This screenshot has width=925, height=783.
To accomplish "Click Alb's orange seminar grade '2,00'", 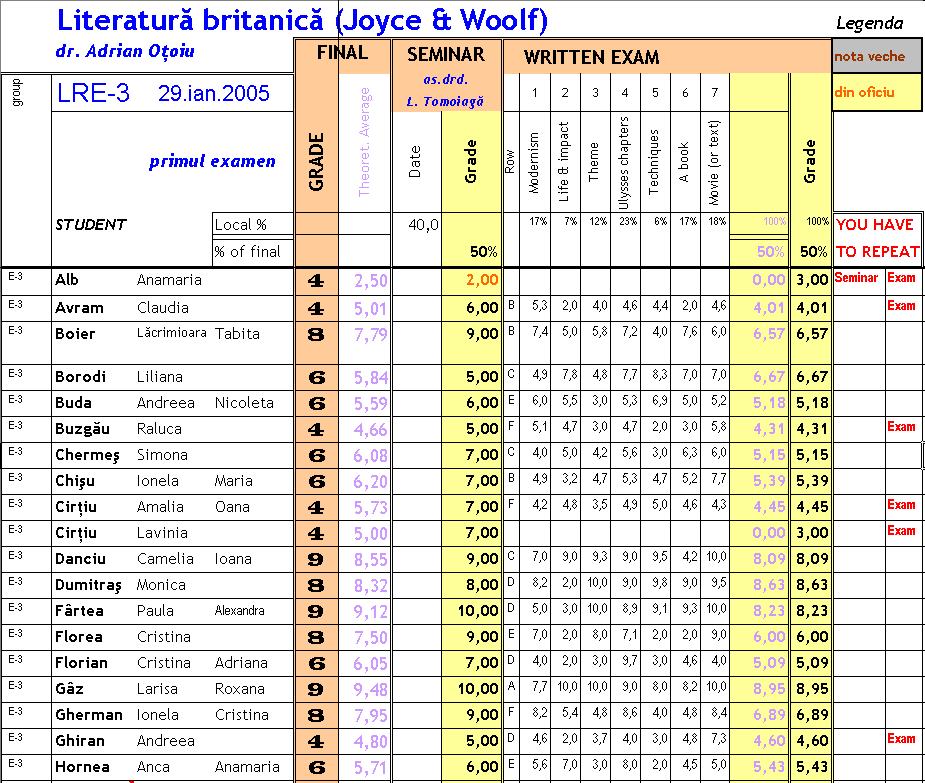I will point(482,280).
